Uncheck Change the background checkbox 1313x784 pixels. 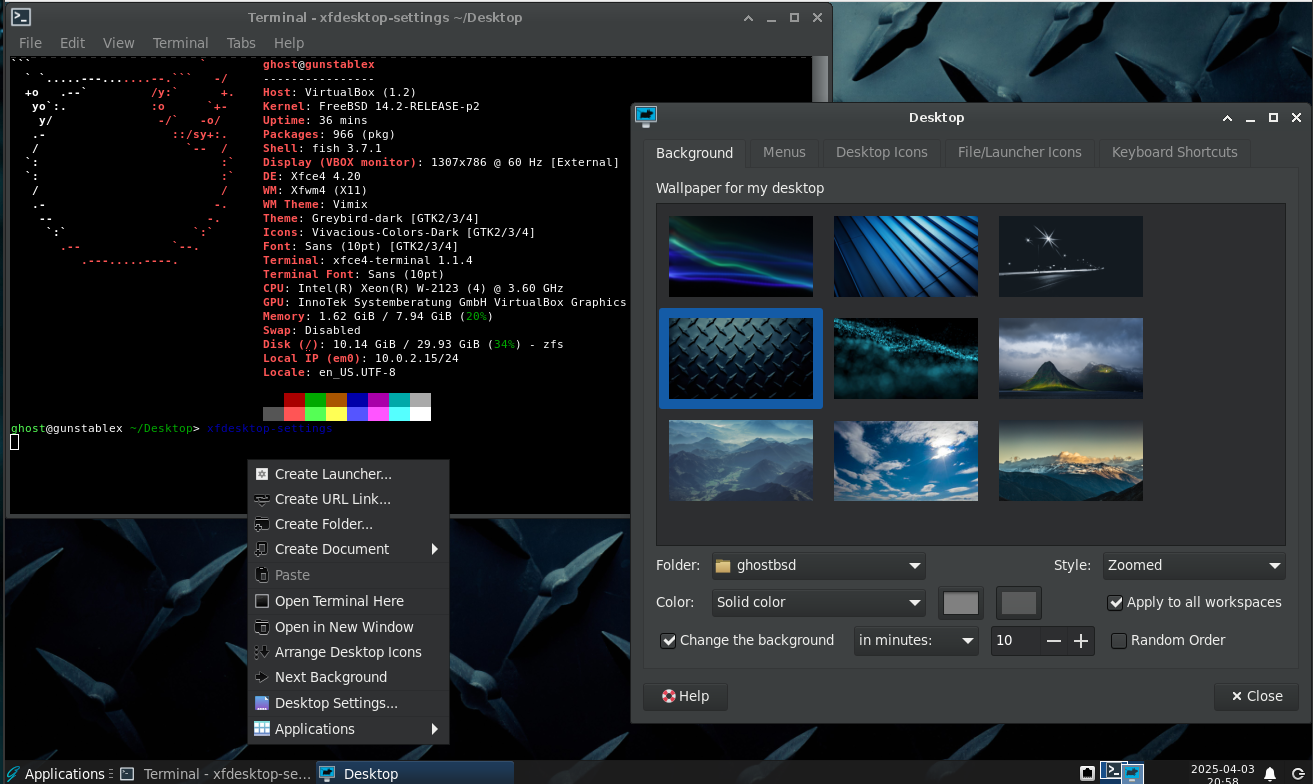coord(669,640)
